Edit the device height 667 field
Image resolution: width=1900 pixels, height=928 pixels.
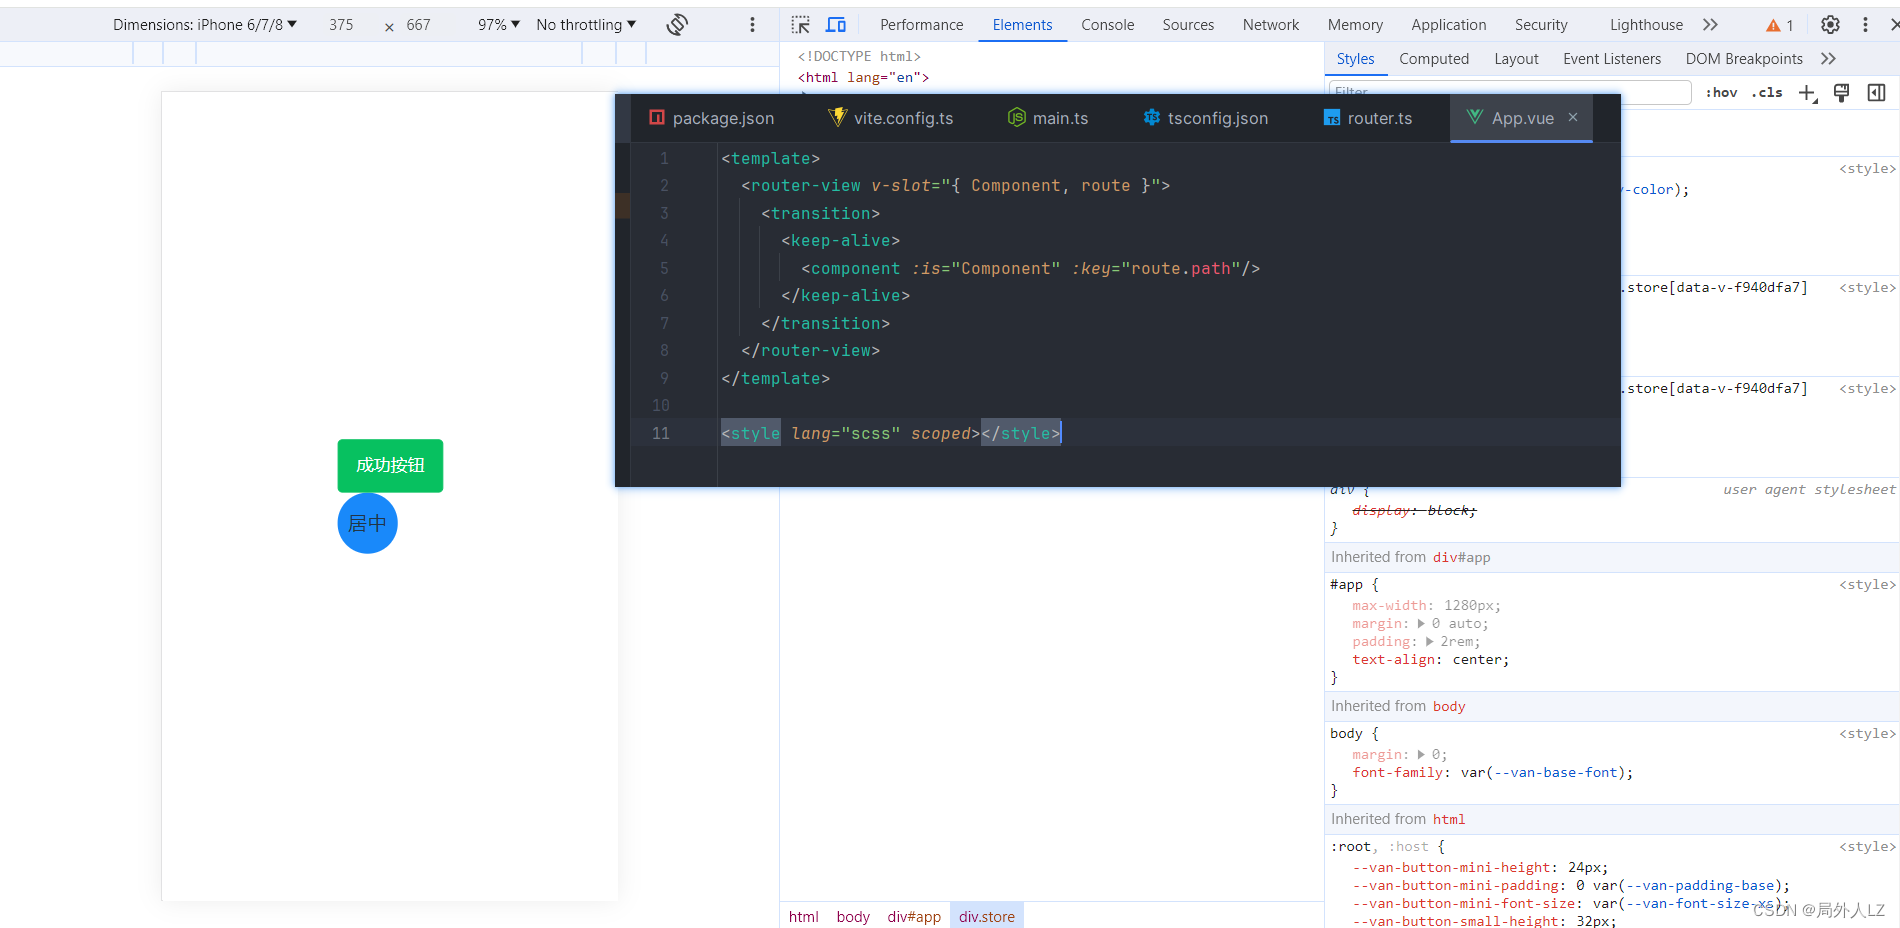pos(418,25)
